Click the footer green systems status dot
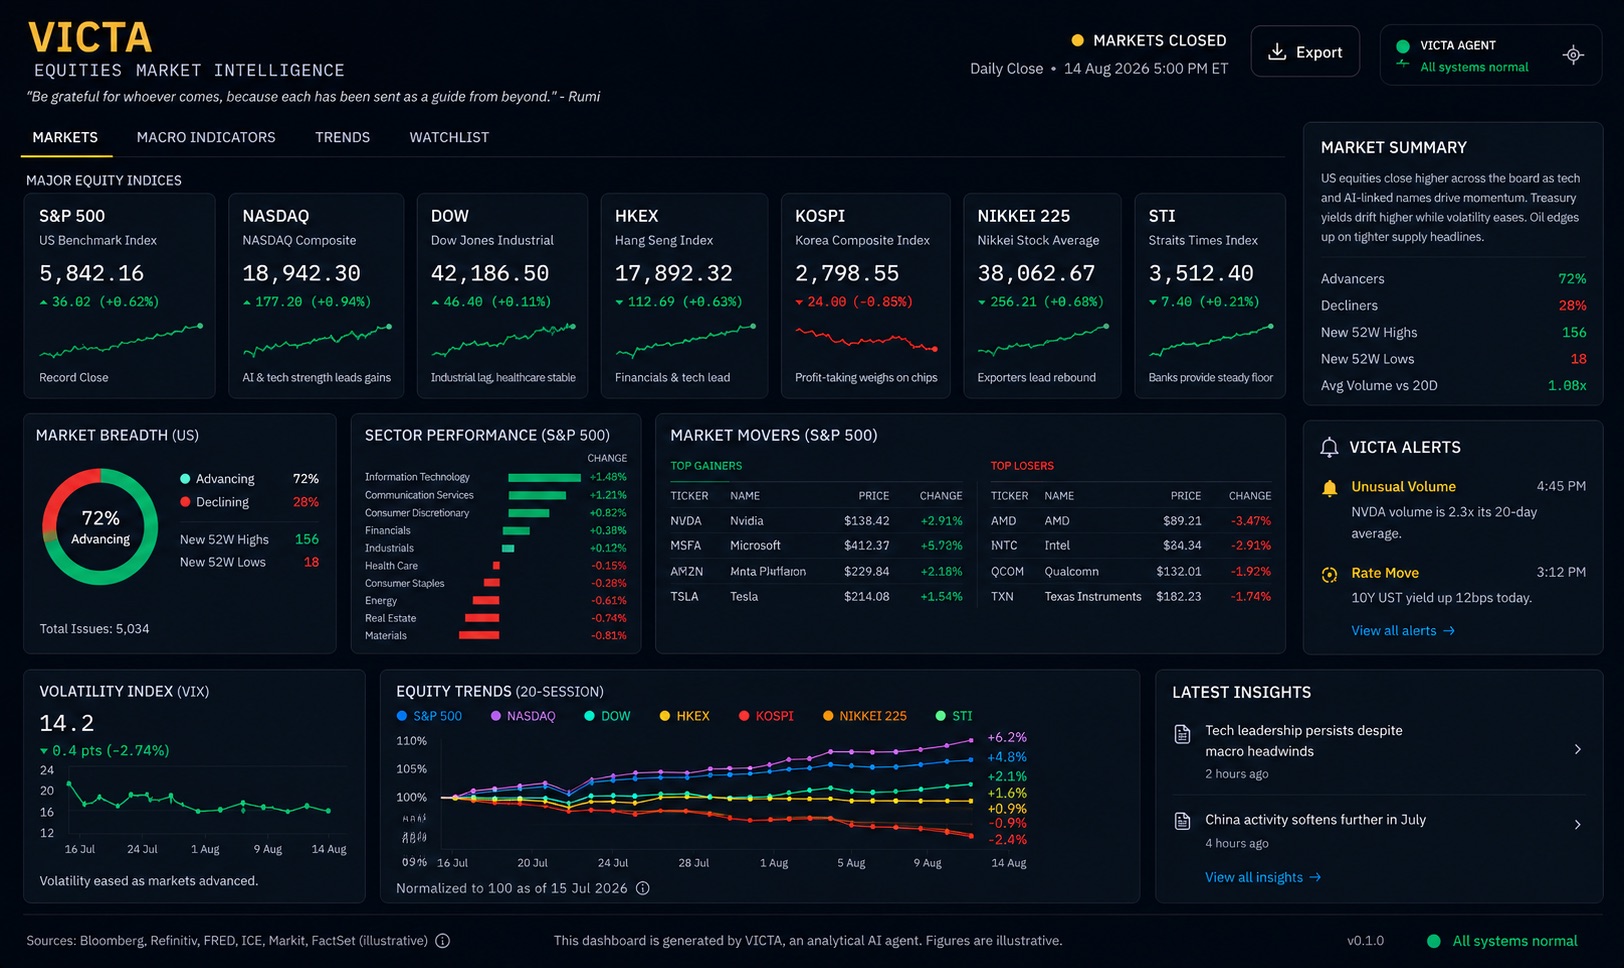This screenshot has width=1624, height=968. 1433,941
